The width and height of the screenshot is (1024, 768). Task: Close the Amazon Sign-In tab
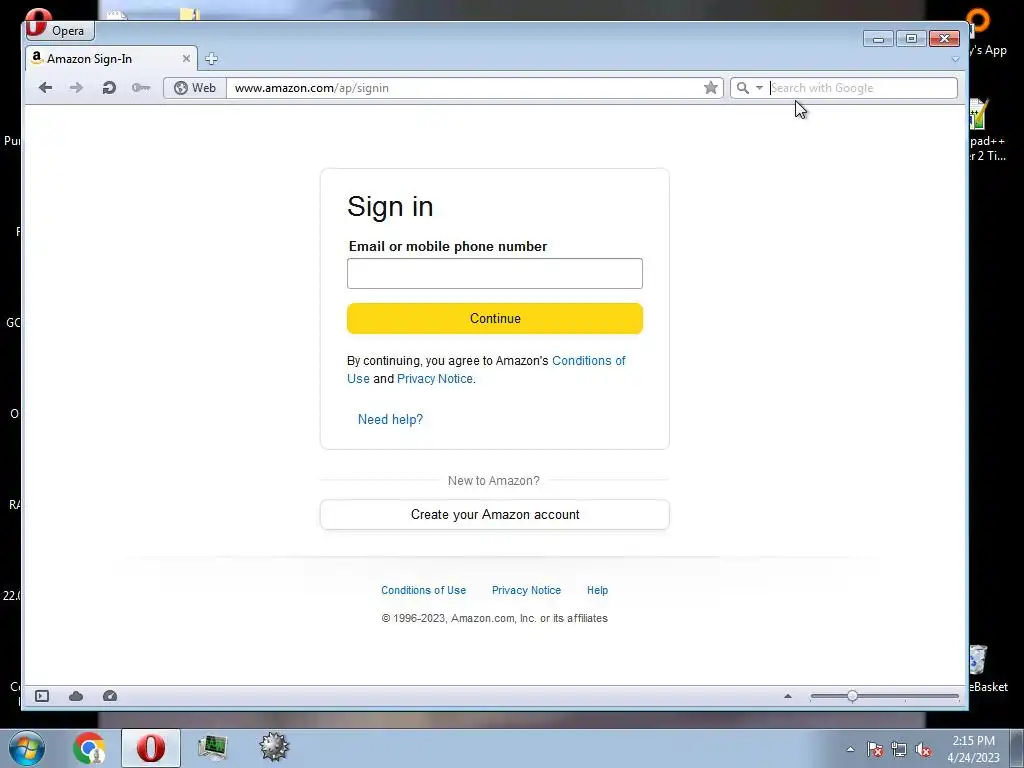[186, 59]
